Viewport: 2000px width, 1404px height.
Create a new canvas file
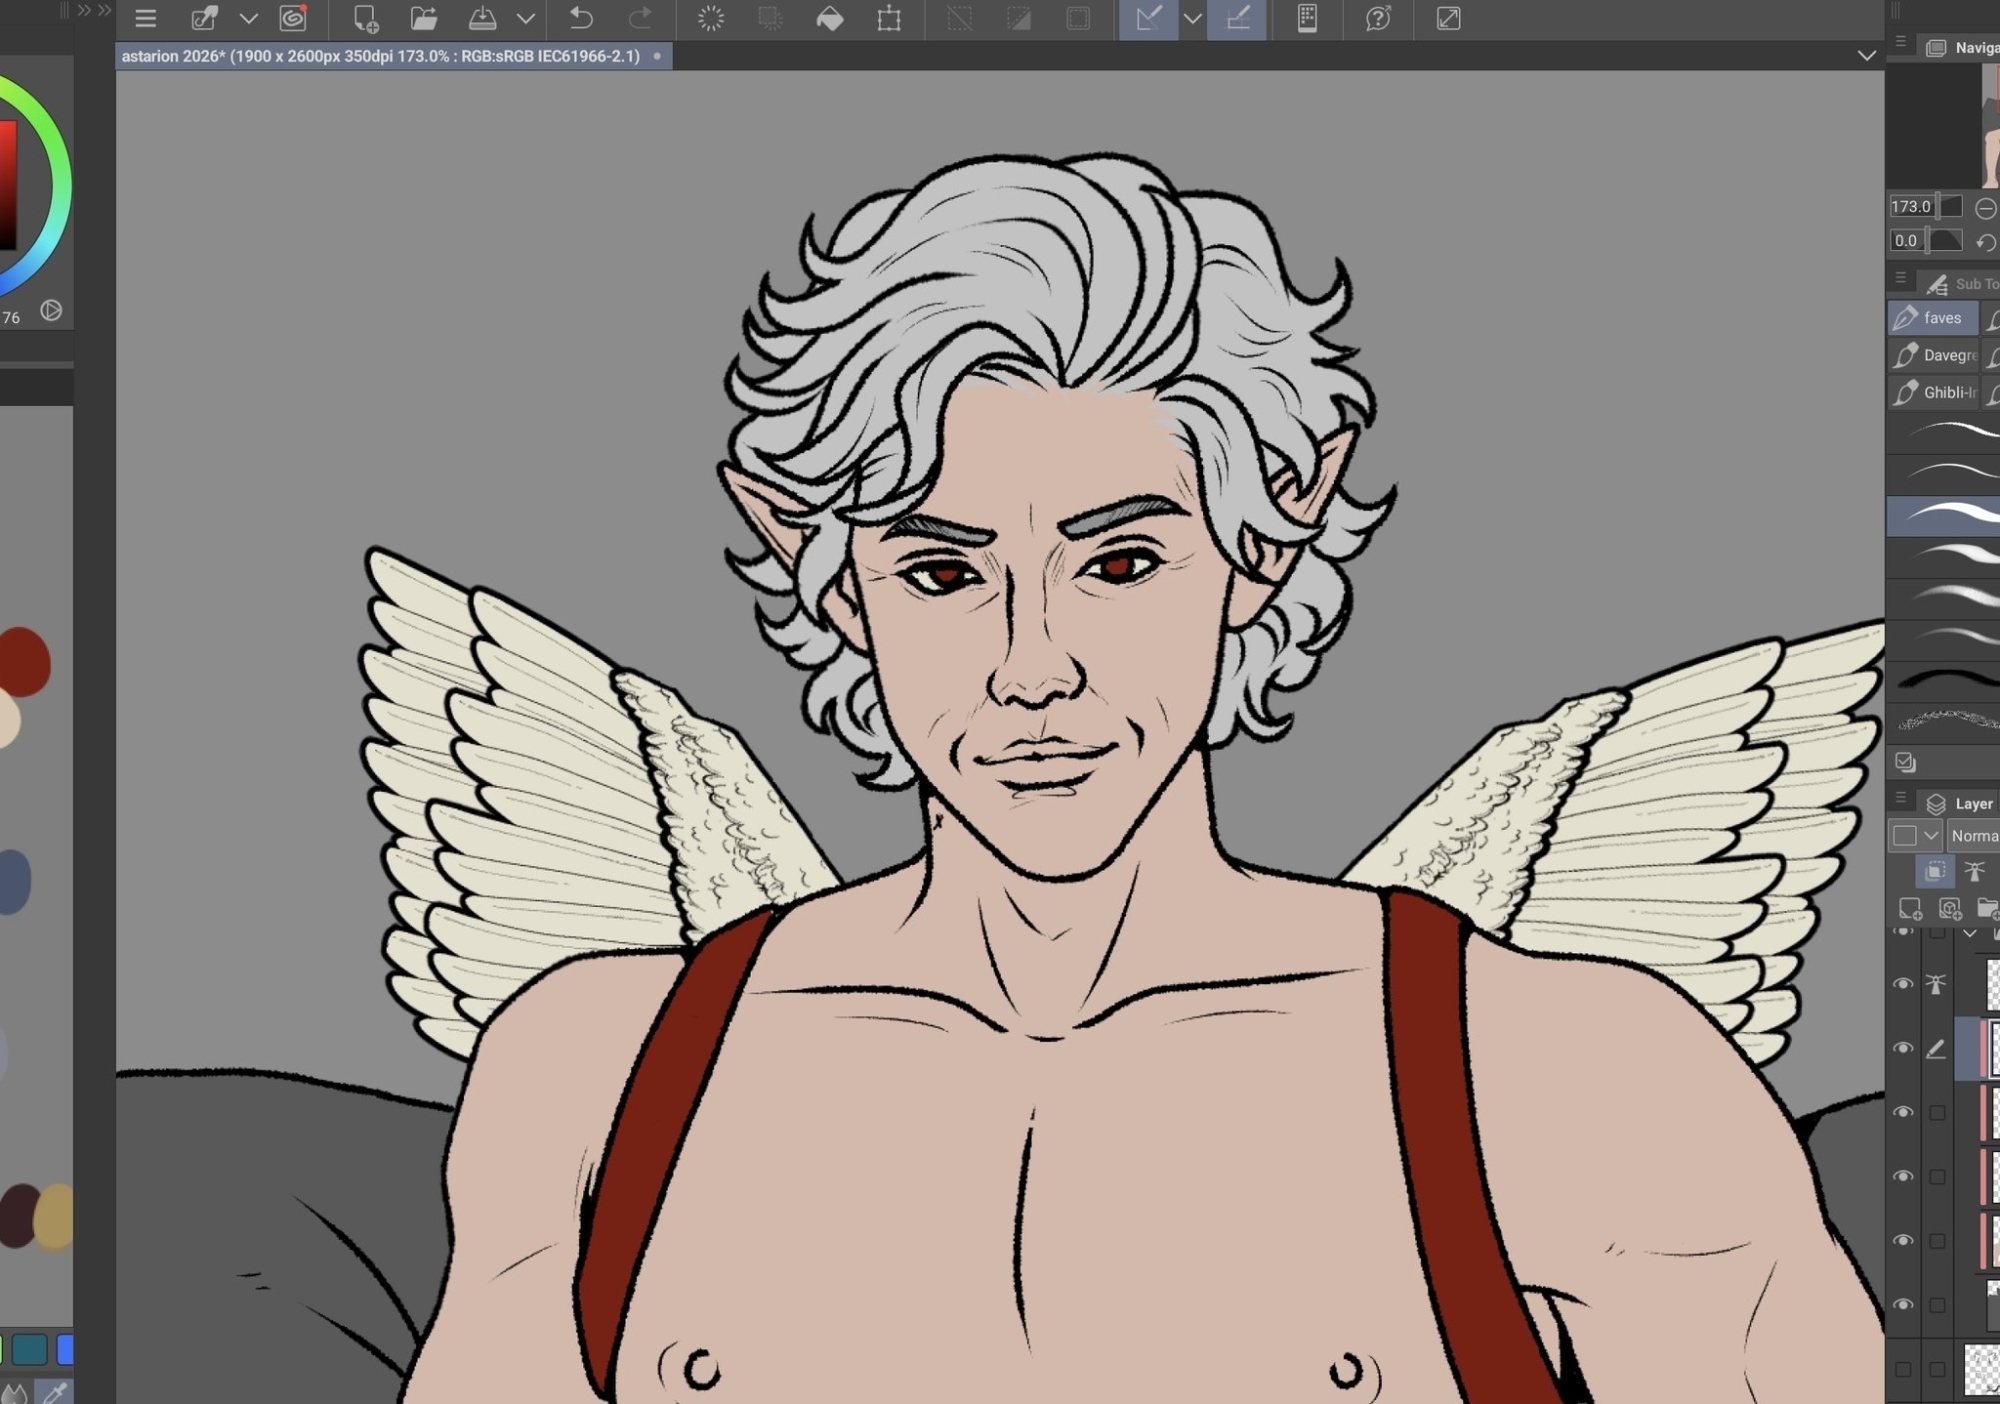click(365, 18)
